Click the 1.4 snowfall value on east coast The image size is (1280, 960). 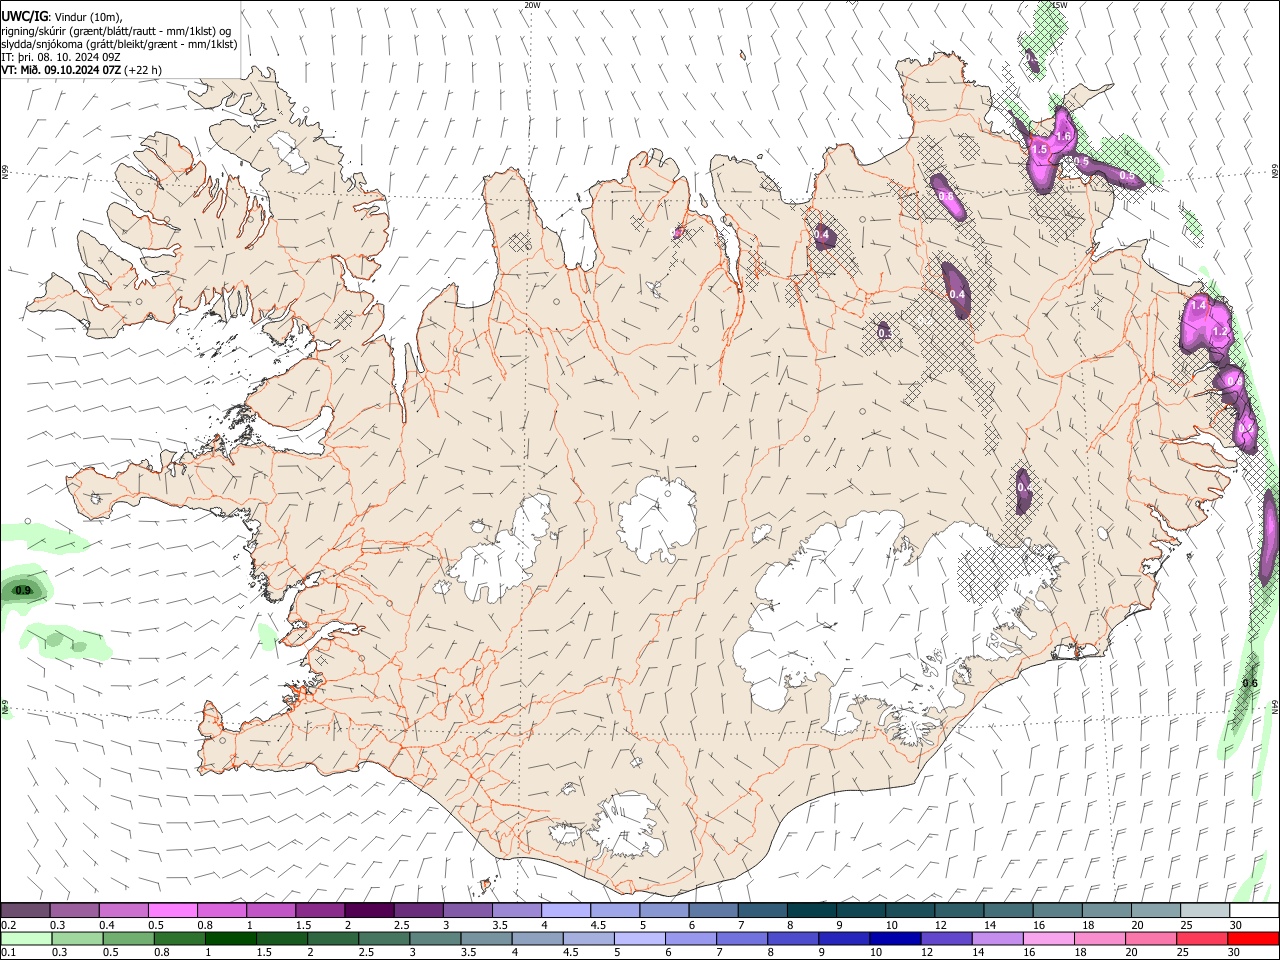1199,304
